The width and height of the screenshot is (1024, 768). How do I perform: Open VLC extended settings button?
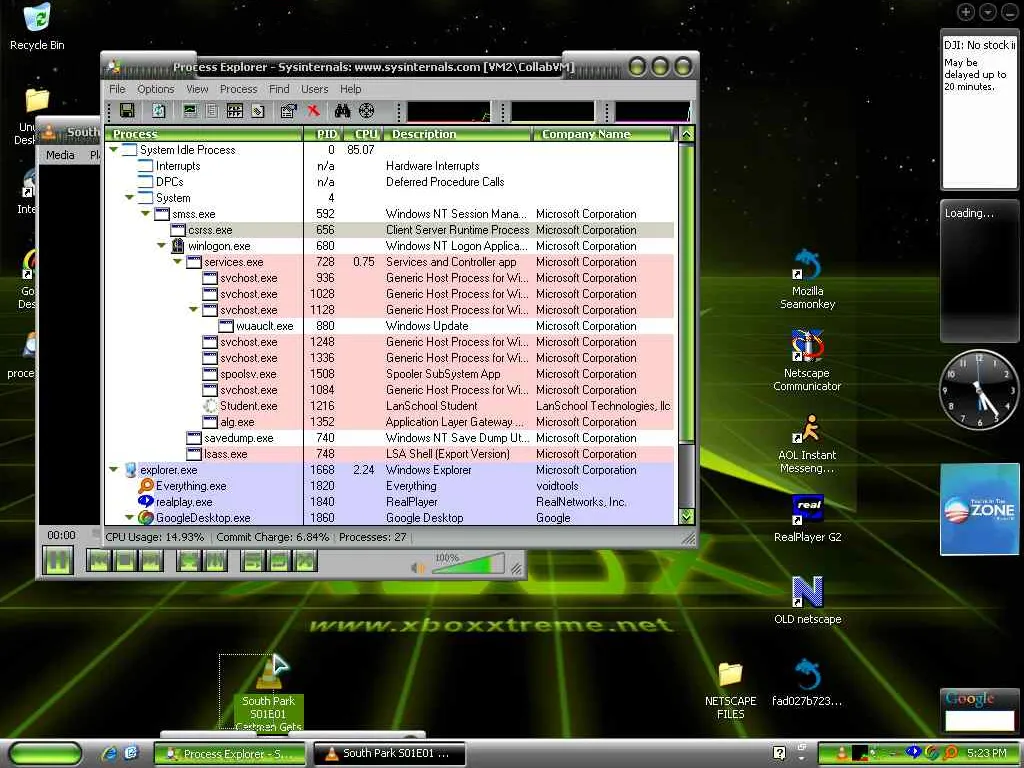pyautogui.click(x=216, y=560)
